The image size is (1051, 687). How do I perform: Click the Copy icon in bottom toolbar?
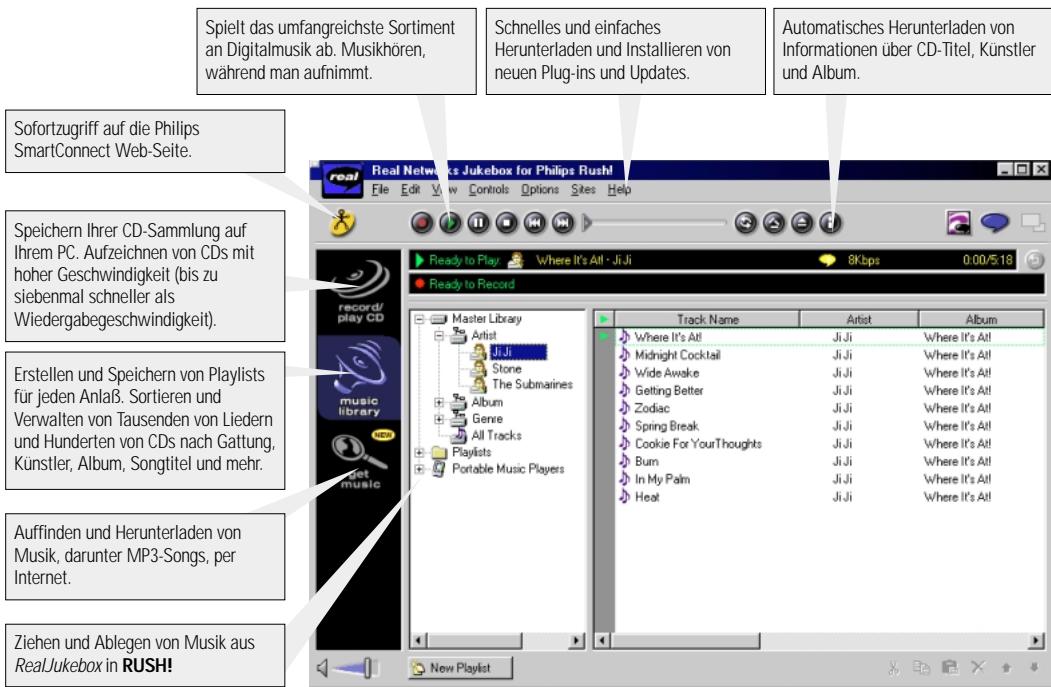pyautogui.click(x=922, y=668)
